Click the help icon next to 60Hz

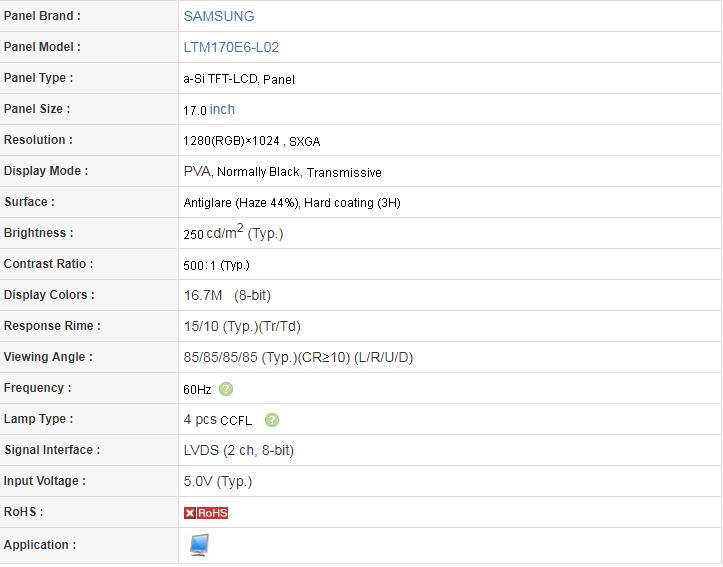[225, 389]
